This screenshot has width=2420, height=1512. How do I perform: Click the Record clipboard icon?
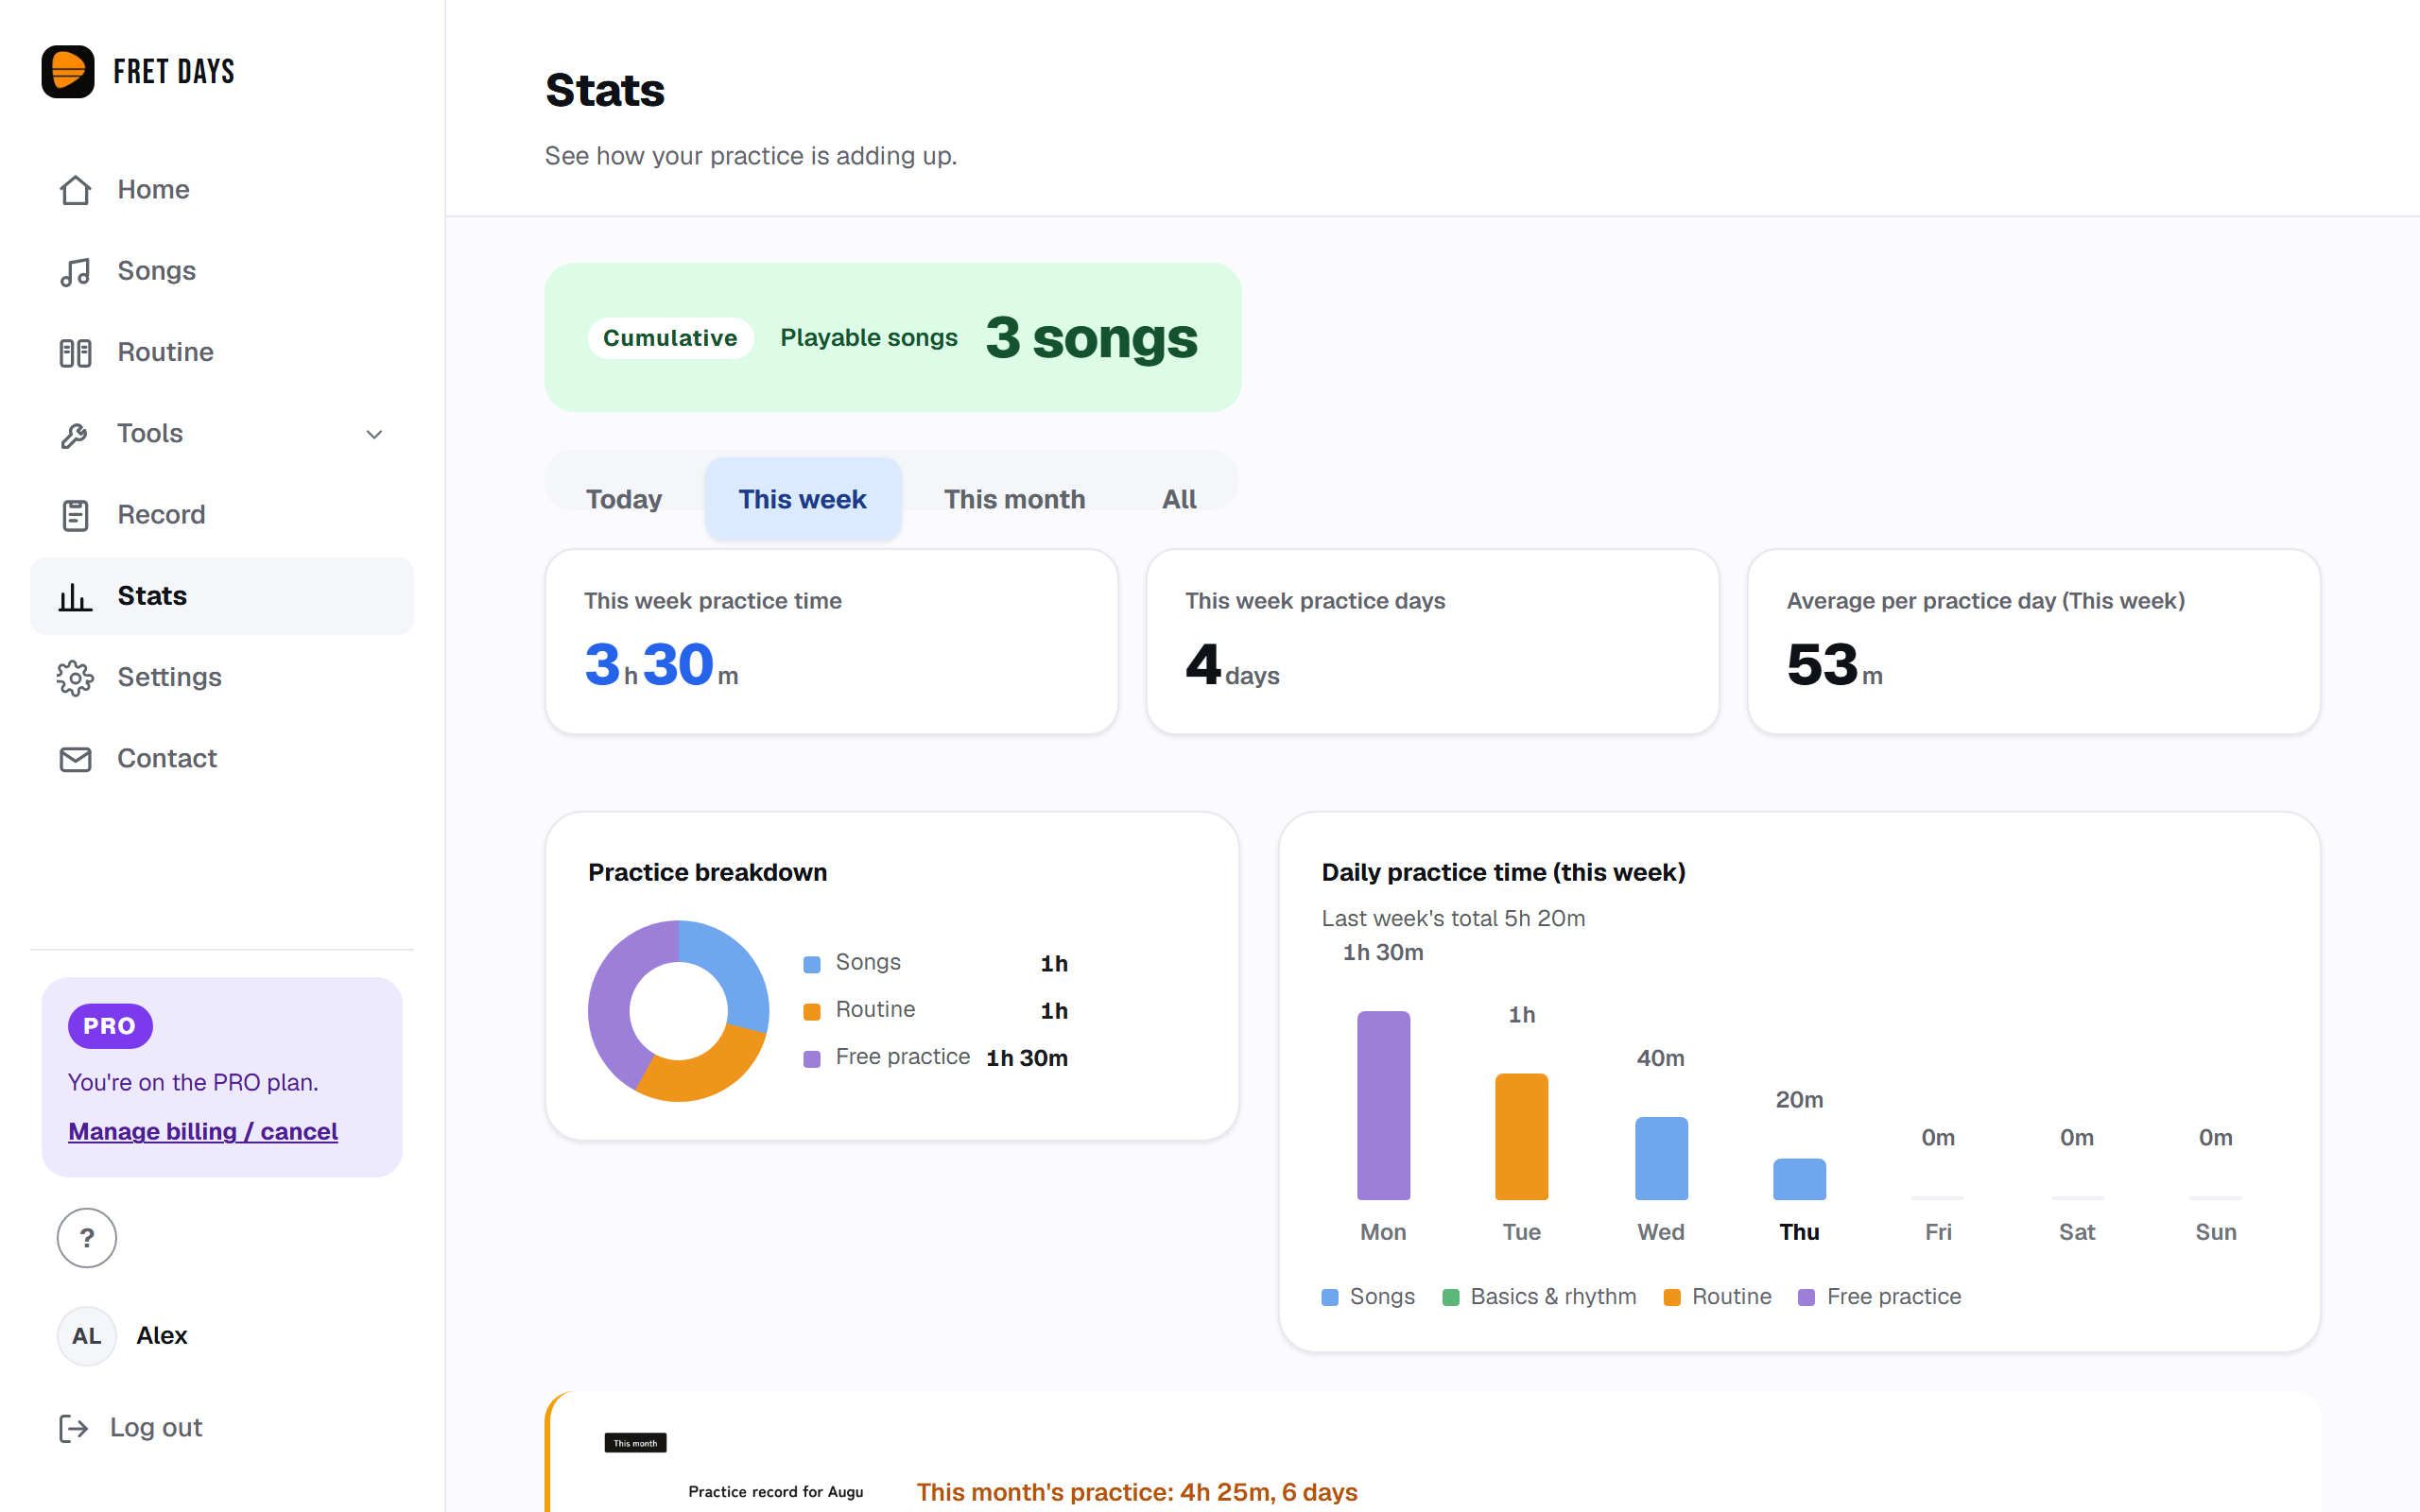coord(75,515)
